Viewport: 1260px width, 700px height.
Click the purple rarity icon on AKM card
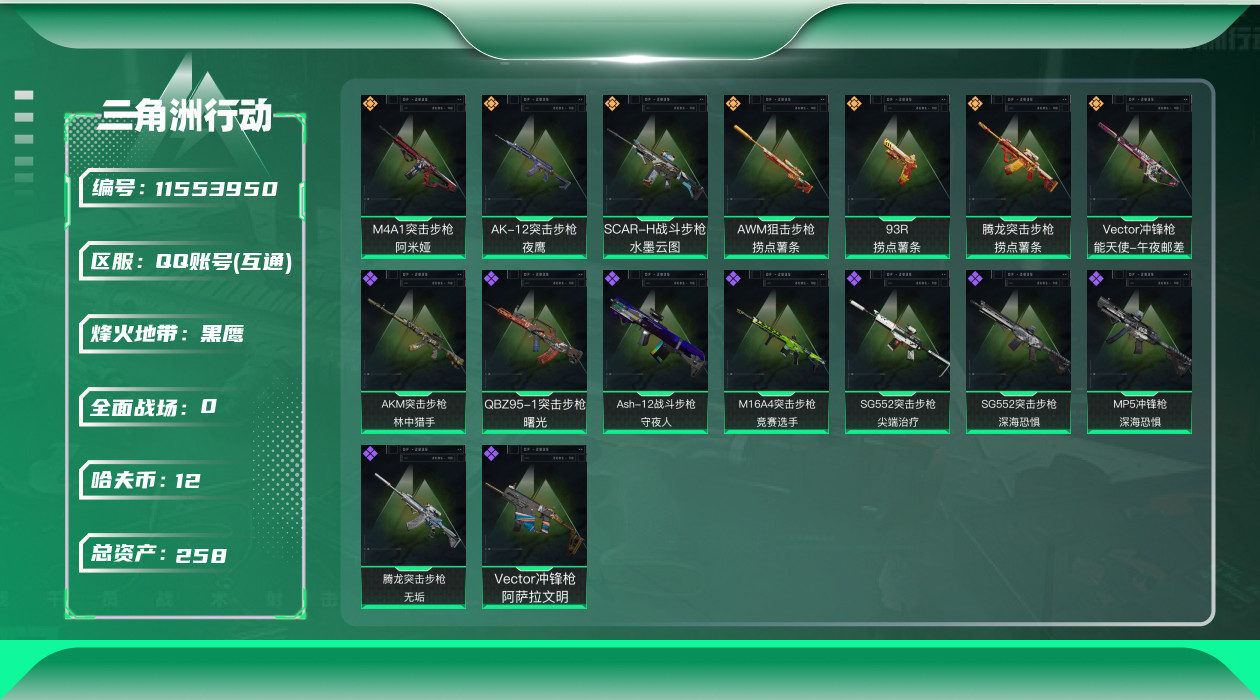(370, 278)
